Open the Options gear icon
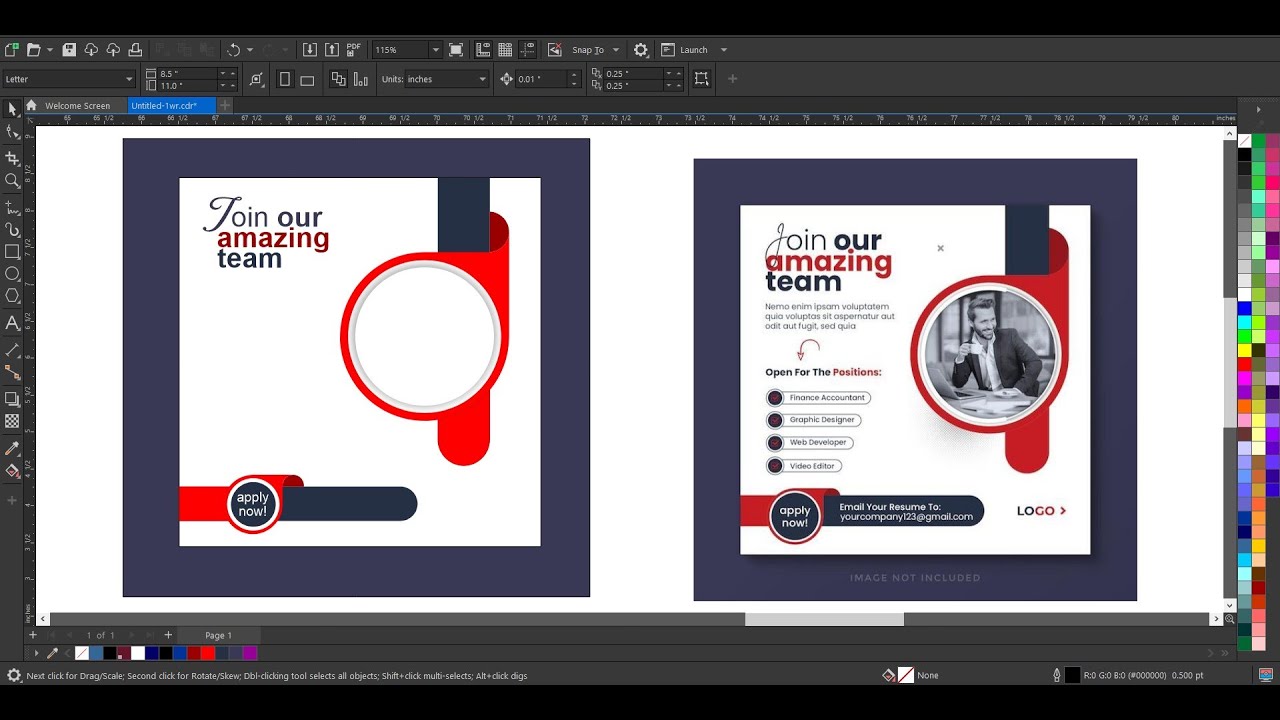 coord(641,49)
